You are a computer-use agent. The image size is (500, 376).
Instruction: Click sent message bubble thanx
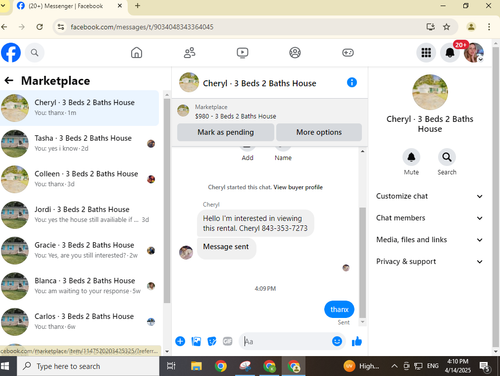[x=339, y=309]
